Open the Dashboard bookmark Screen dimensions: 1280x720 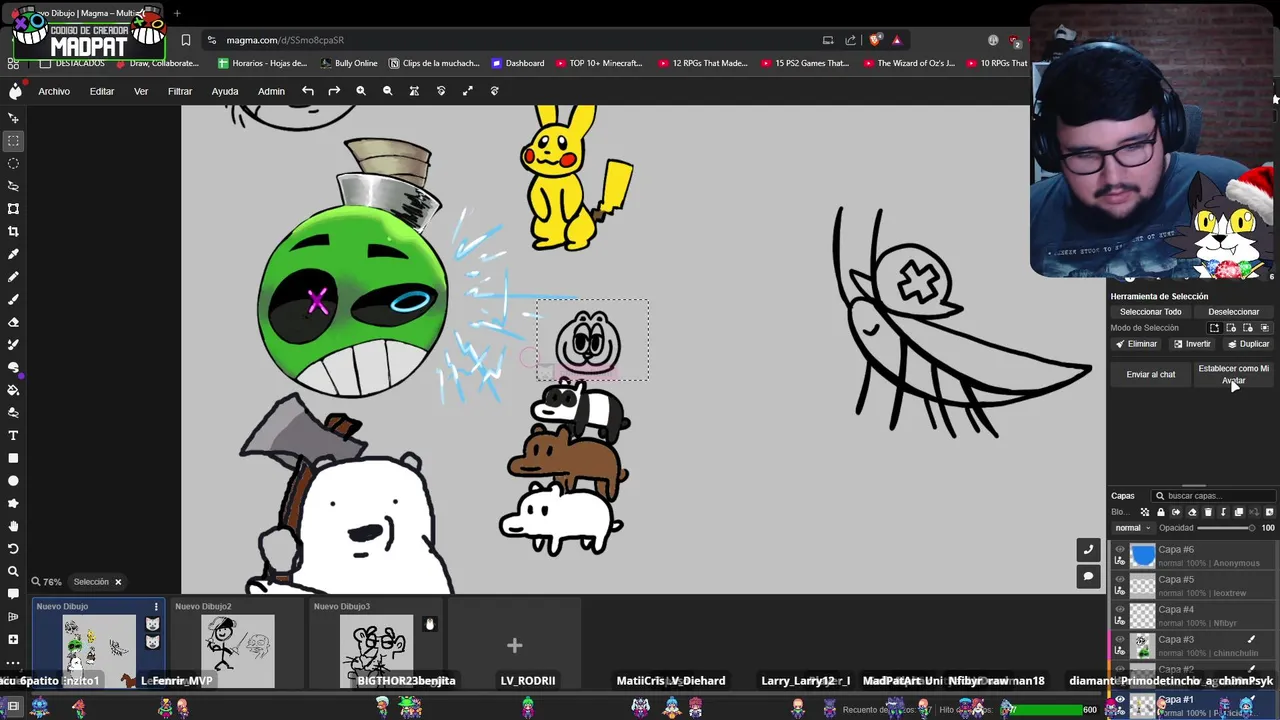[518, 63]
